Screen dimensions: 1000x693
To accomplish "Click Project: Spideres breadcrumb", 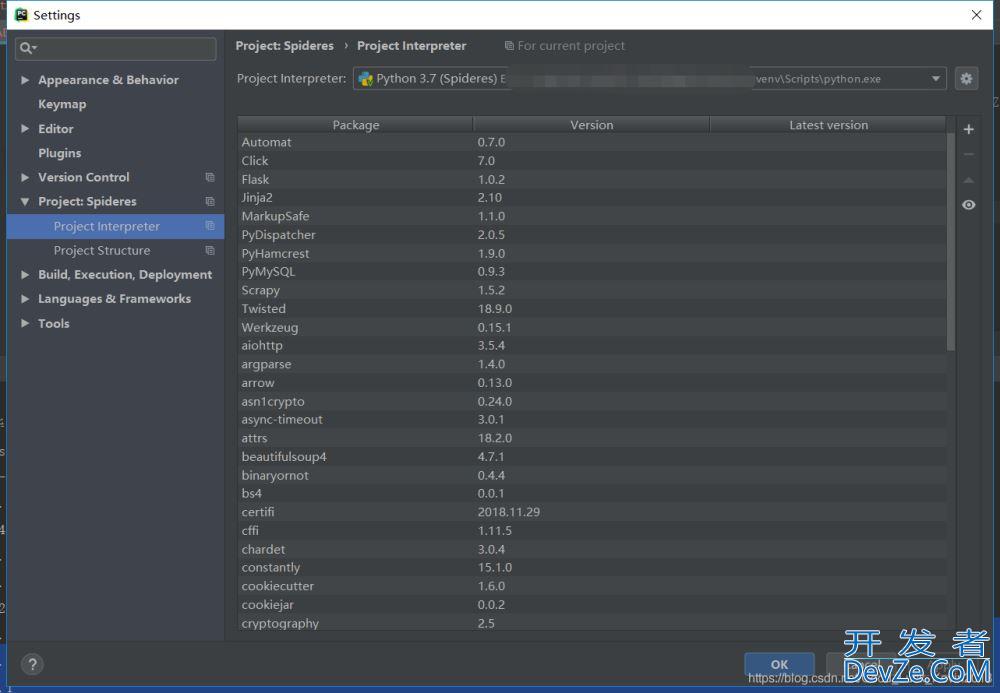I will click(x=284, y=46).
